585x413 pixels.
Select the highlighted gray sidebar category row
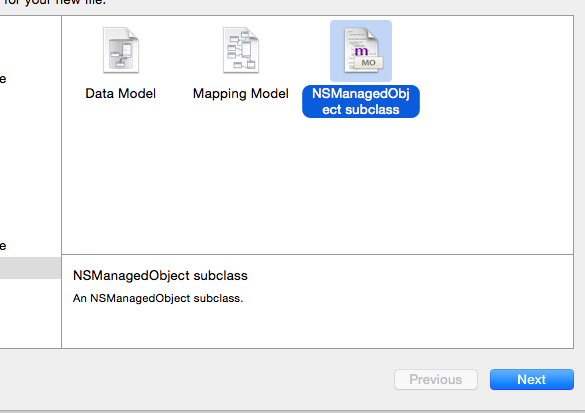(30, 267)
